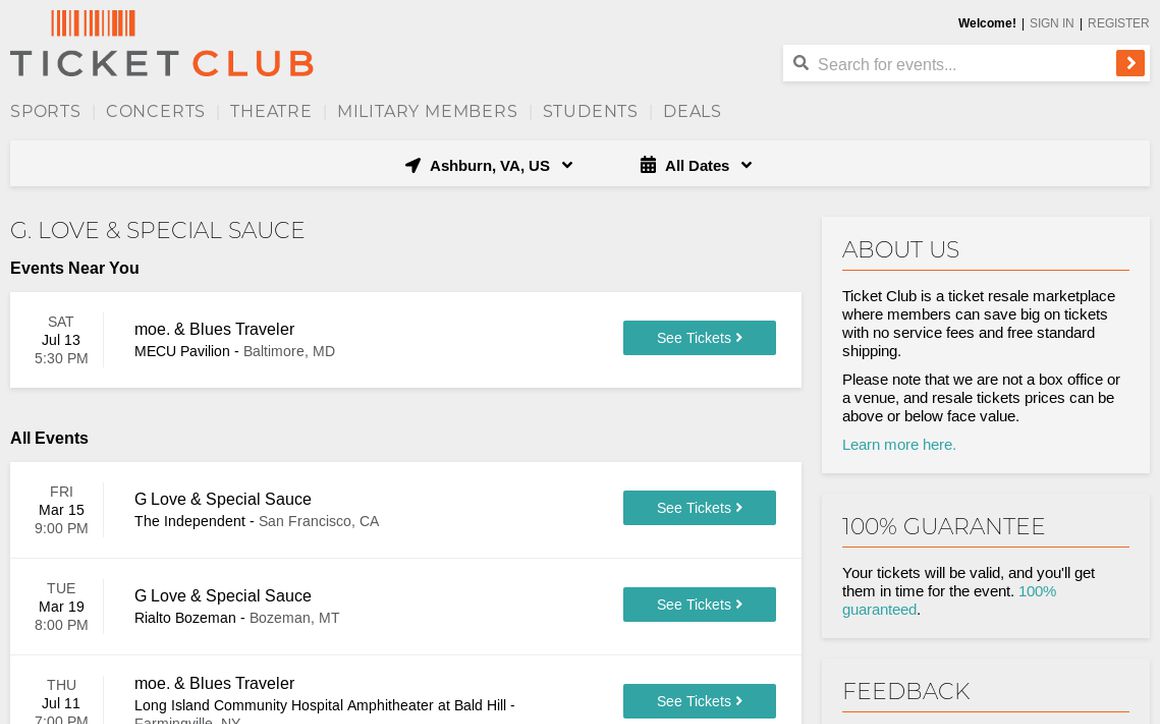
Task: Click the SIGN IN link
Action: [1051, 23]
